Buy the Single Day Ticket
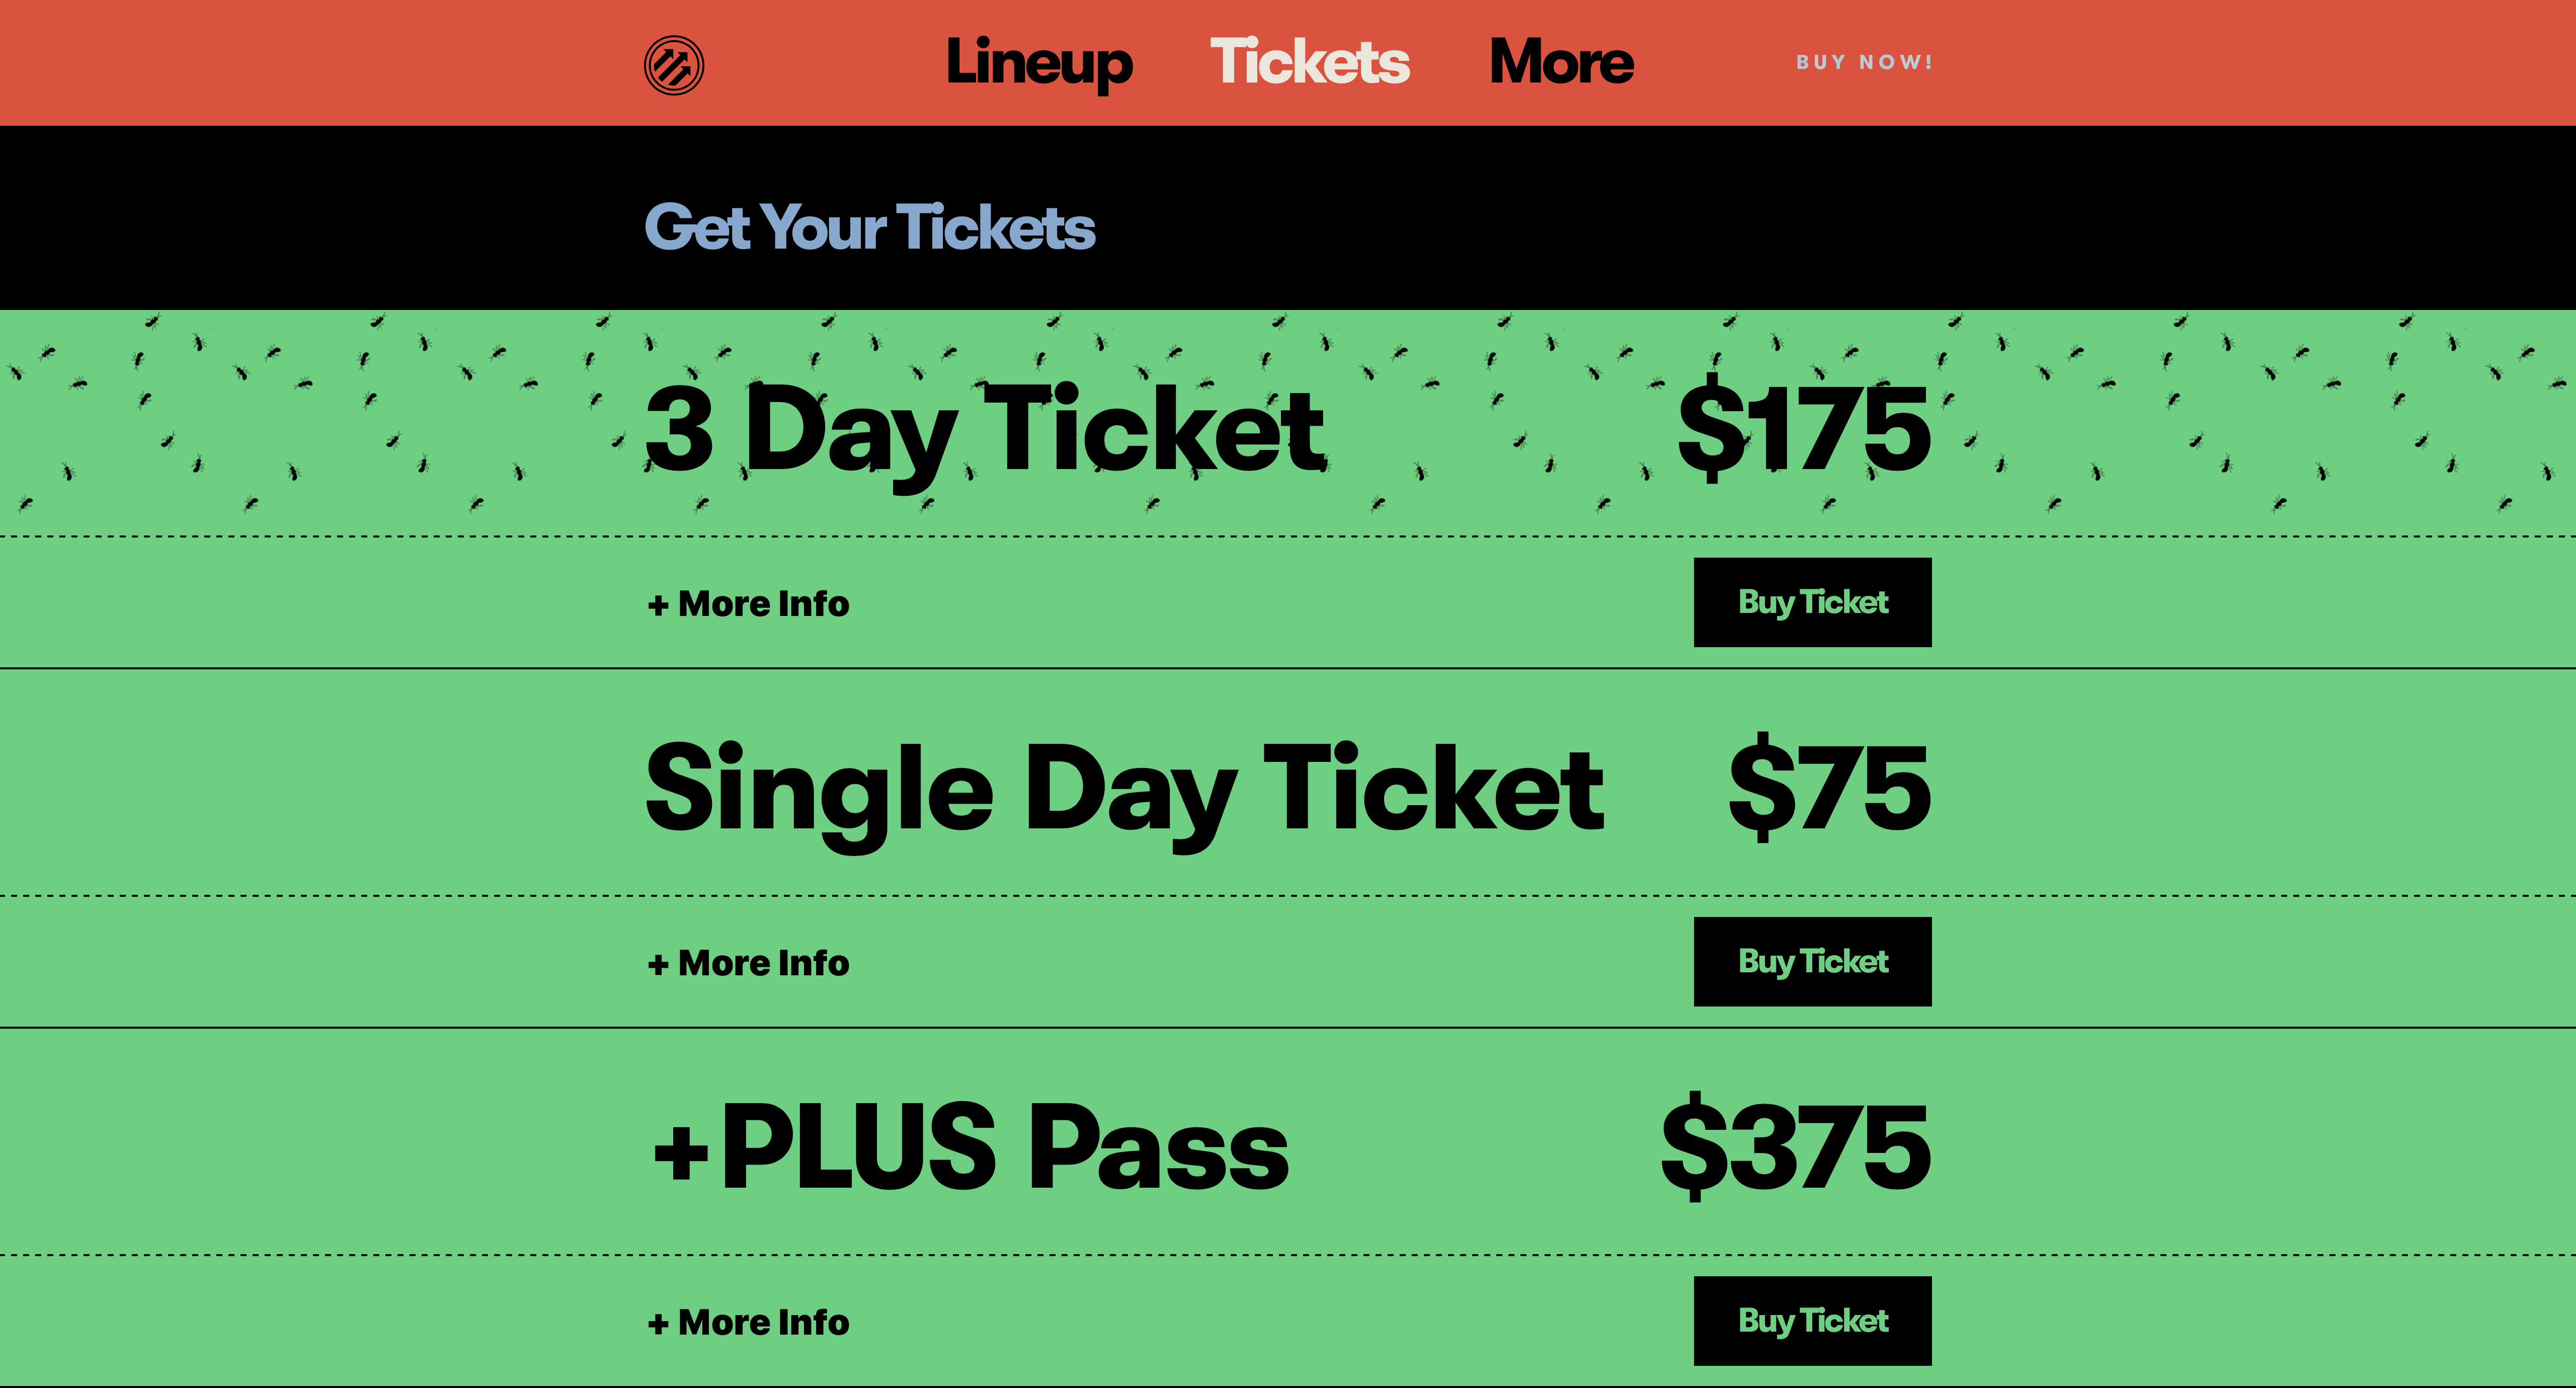Image resolution: width=2576 pixels, height=1388 pixels. [x=1812, y=961]
